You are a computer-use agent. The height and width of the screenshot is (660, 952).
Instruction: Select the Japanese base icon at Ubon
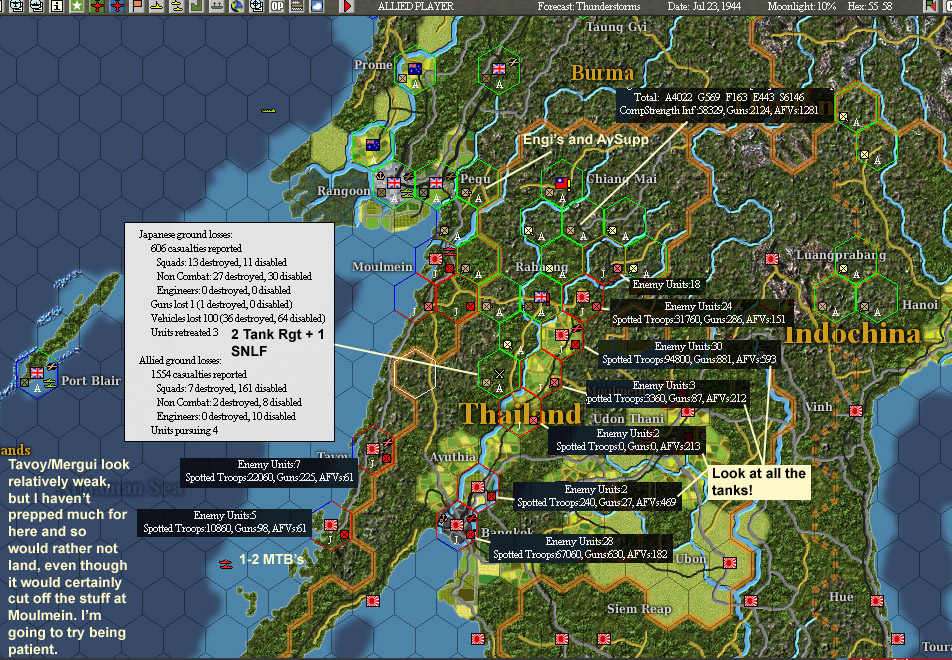click(x=730, y=563)
